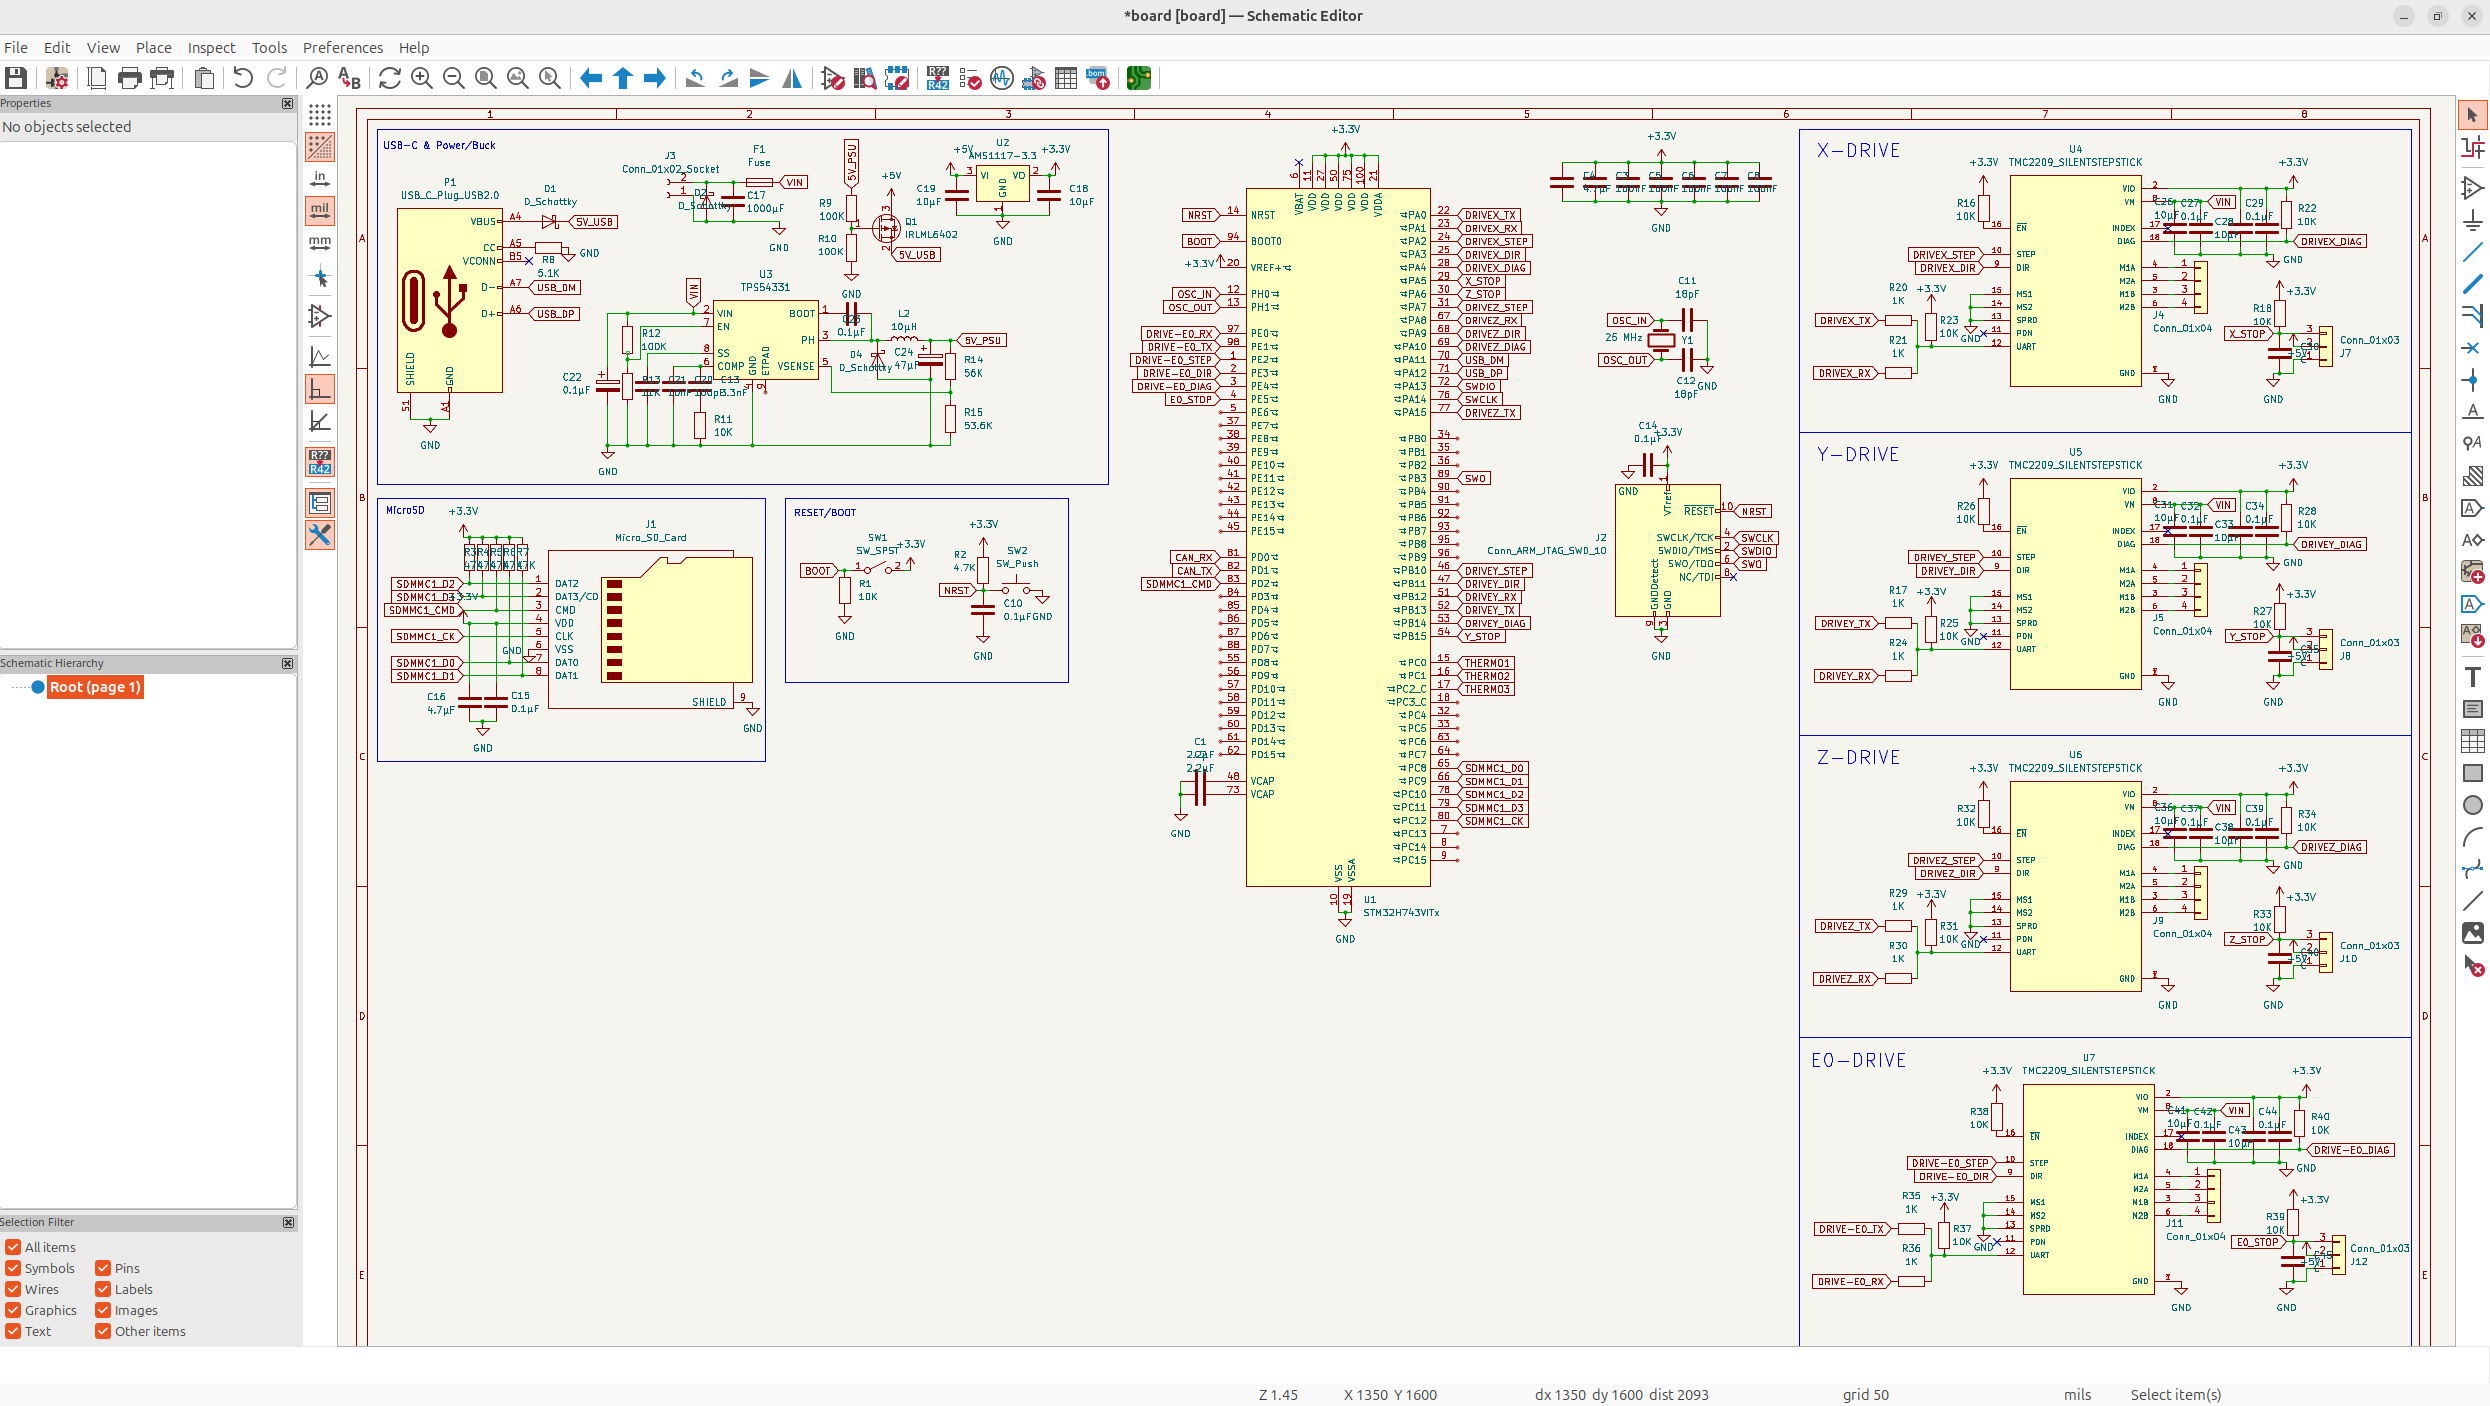
Task: Uncheck Symbols in Selection Filter
Action: pyautogui.click(x=14, y=1267)
